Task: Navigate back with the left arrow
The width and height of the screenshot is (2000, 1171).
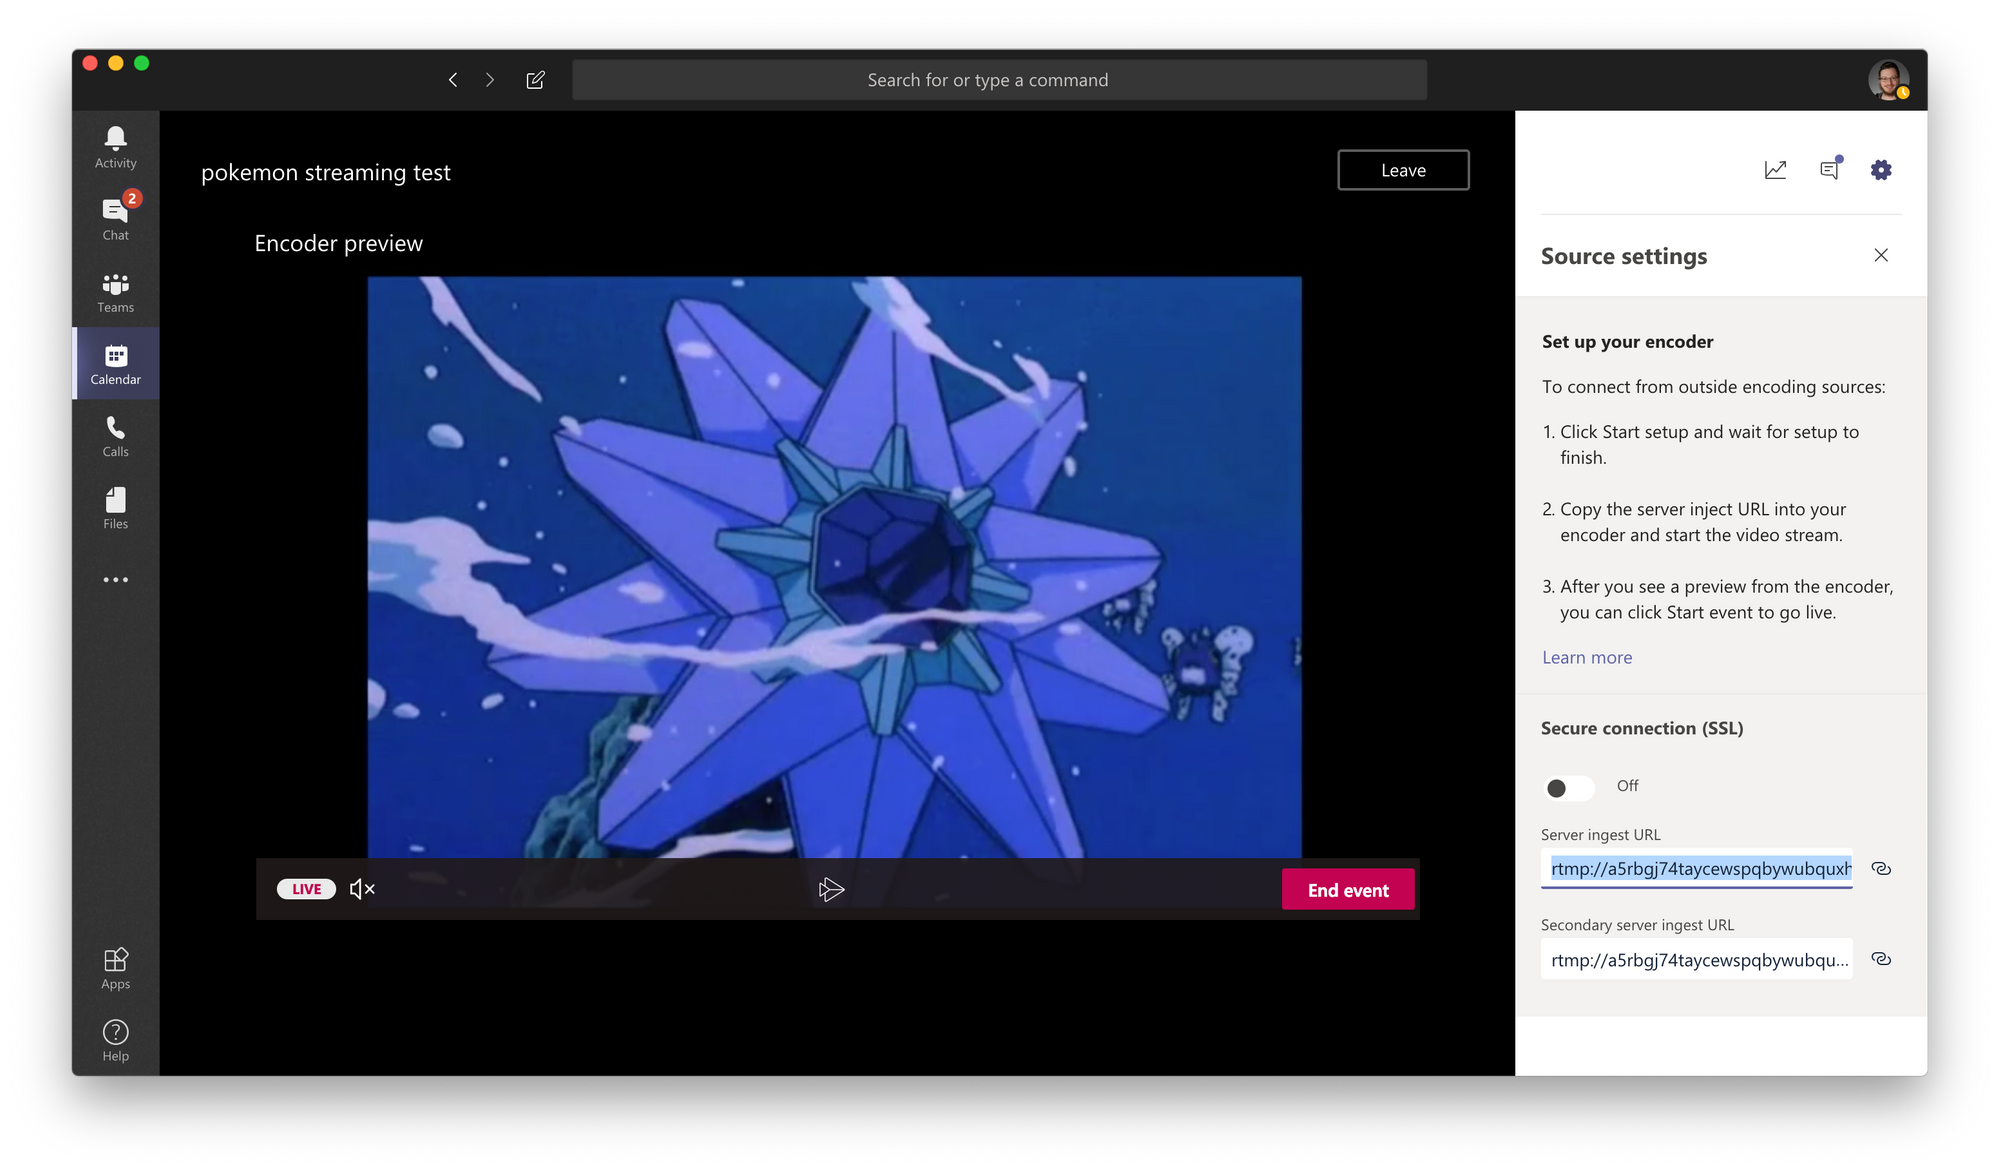Action: tap(453, 80)
